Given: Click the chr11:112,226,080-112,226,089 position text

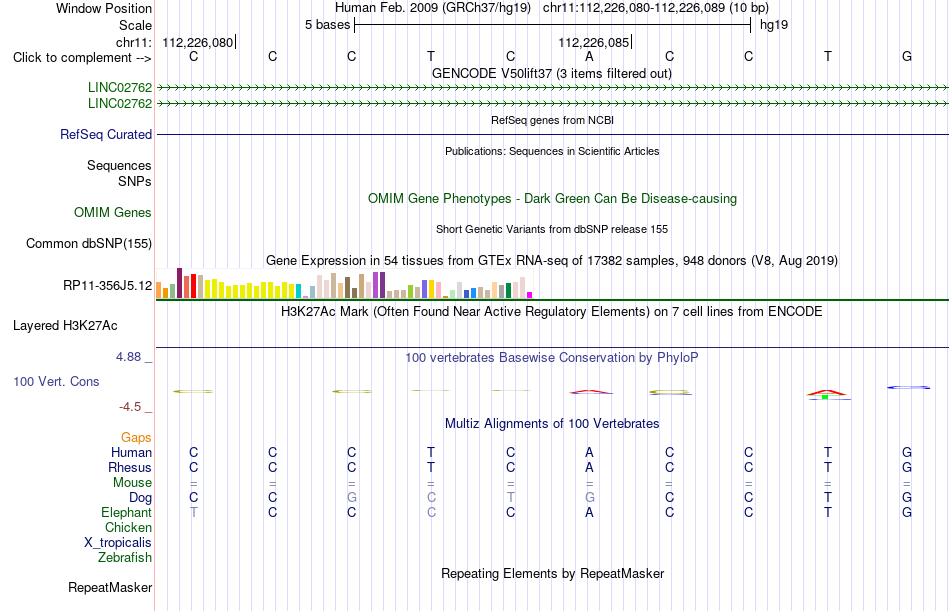Looking at the screenshot, I should [656, 8].
